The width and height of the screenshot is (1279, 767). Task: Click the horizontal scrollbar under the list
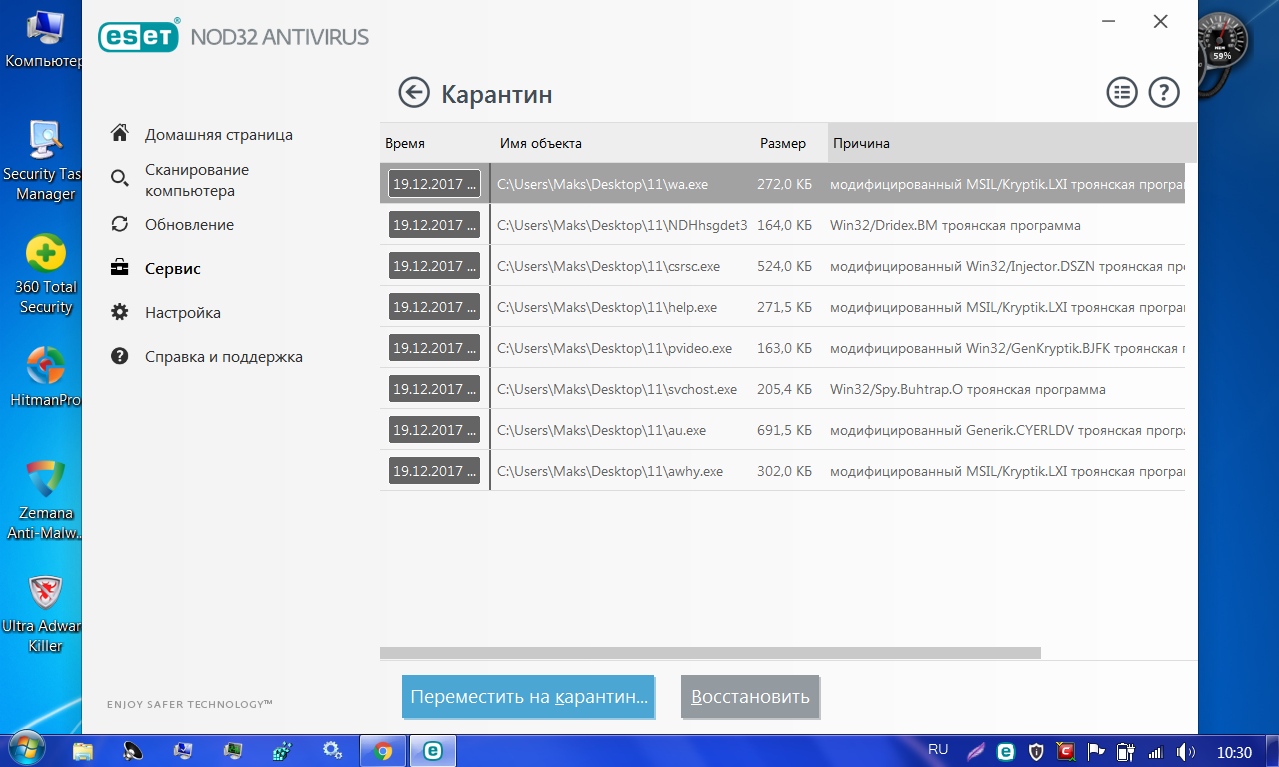[x=710, y=653]
